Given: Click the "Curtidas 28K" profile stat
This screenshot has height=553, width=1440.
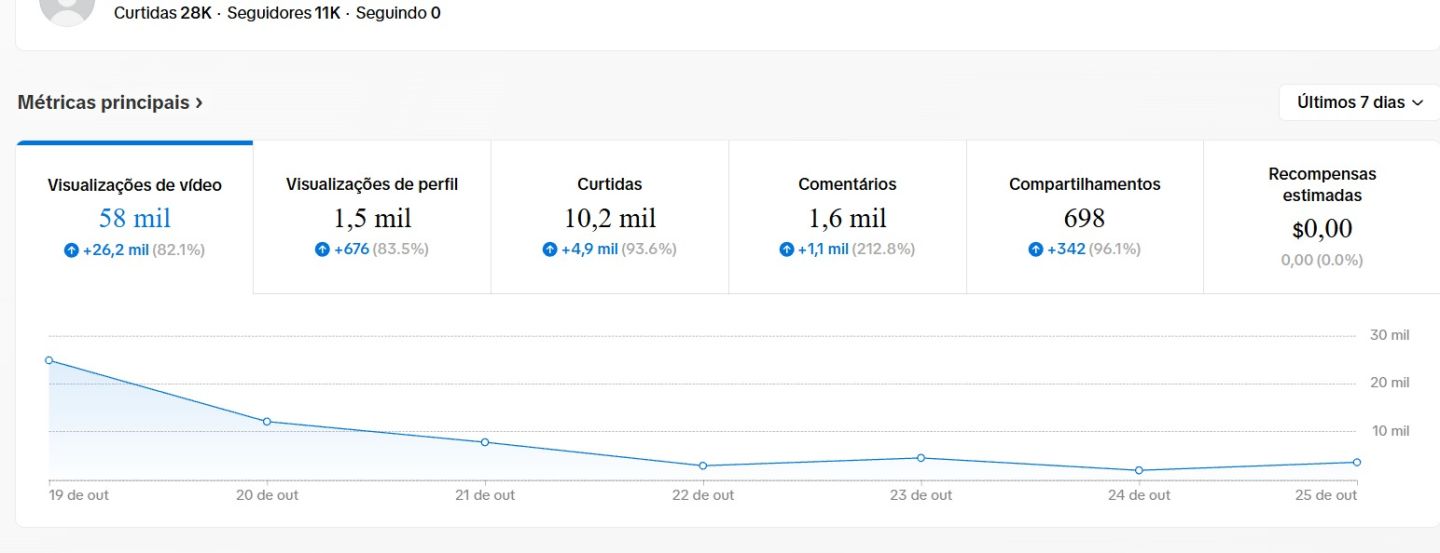Looking at the screenshot, I should (163, 13).
